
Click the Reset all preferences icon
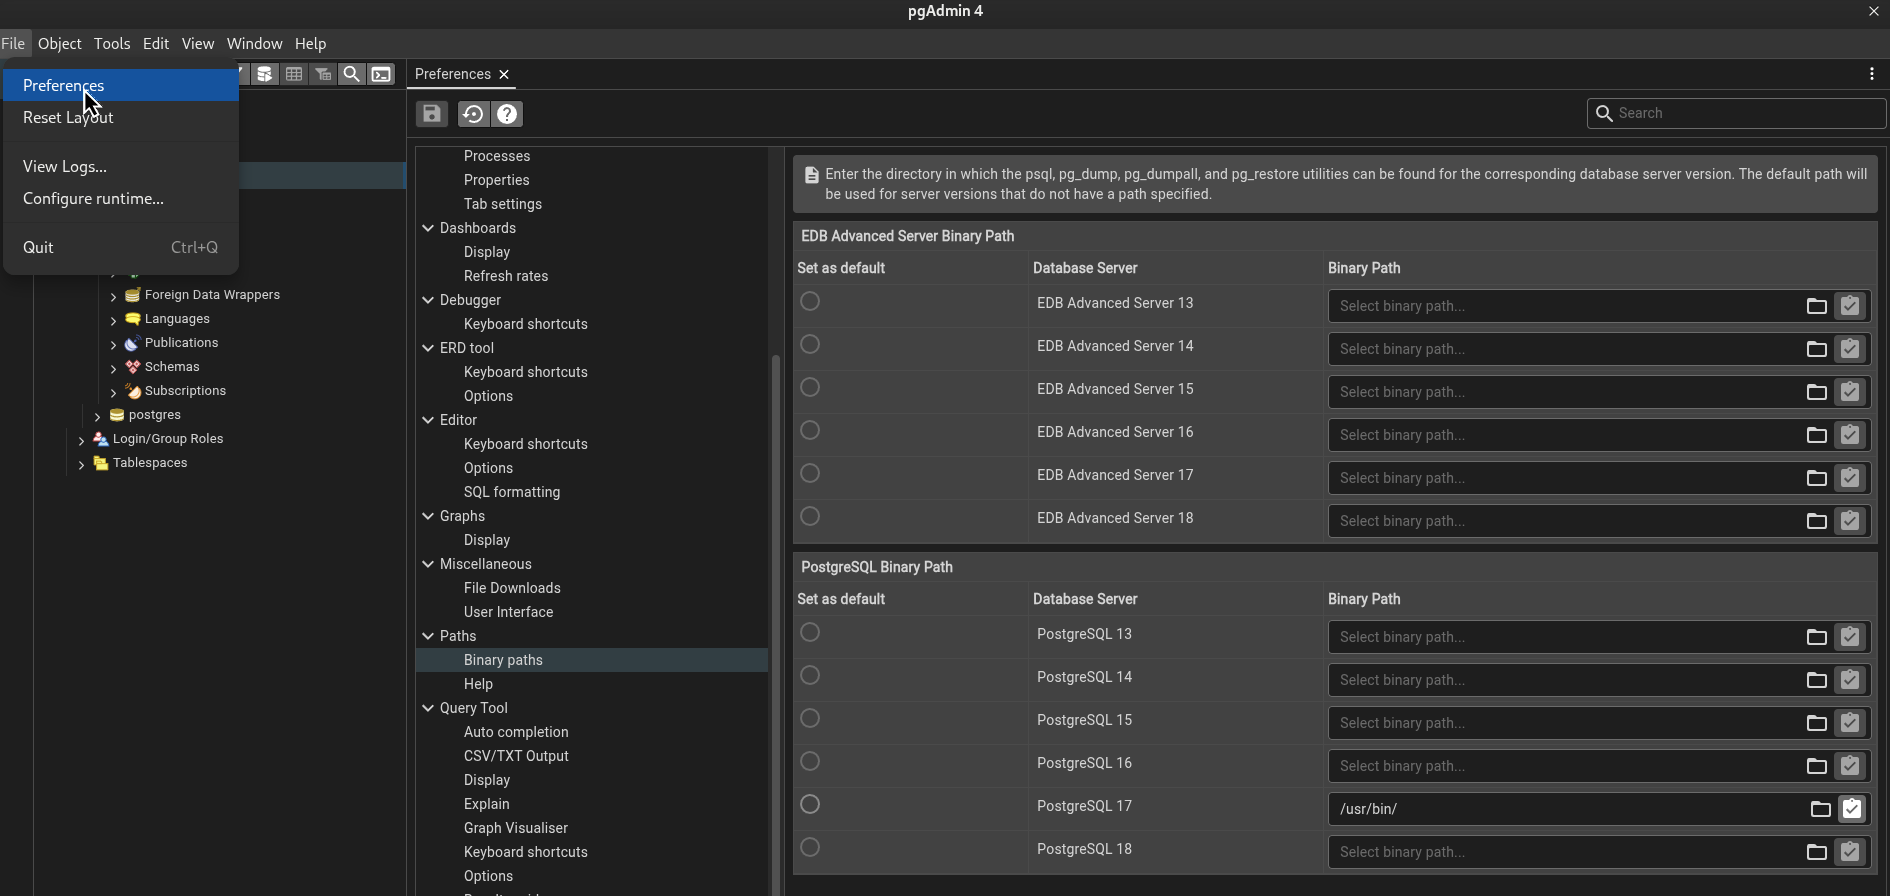[x=473, y=114]
